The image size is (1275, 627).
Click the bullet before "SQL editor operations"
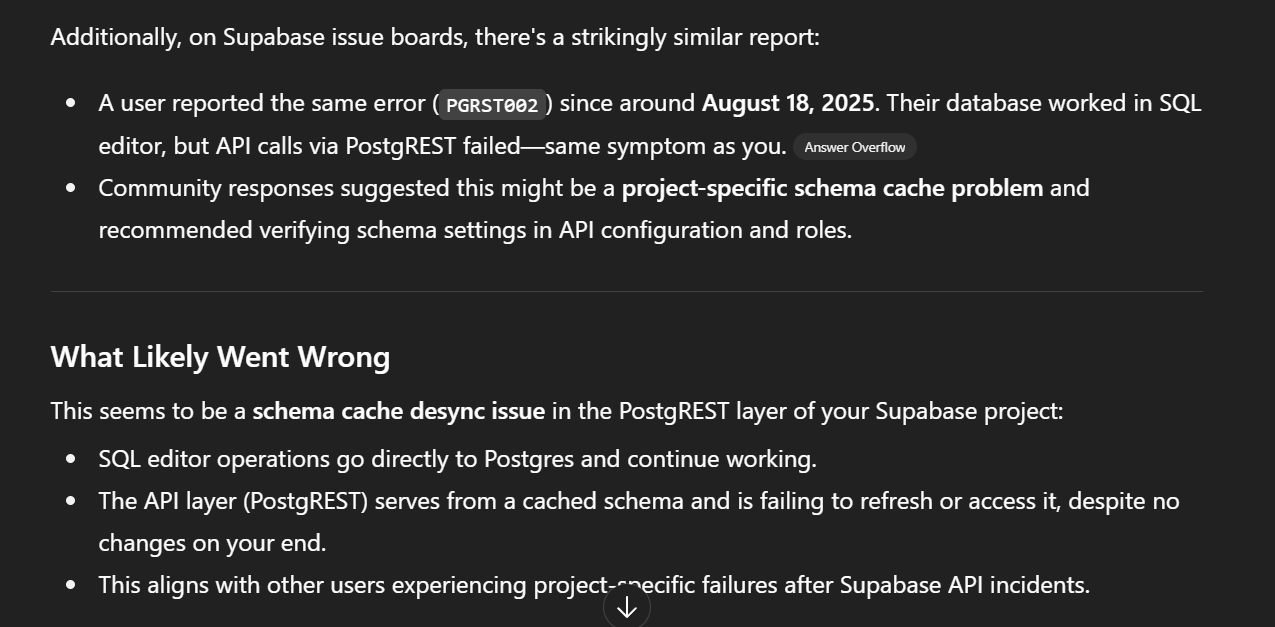point(71,460)
